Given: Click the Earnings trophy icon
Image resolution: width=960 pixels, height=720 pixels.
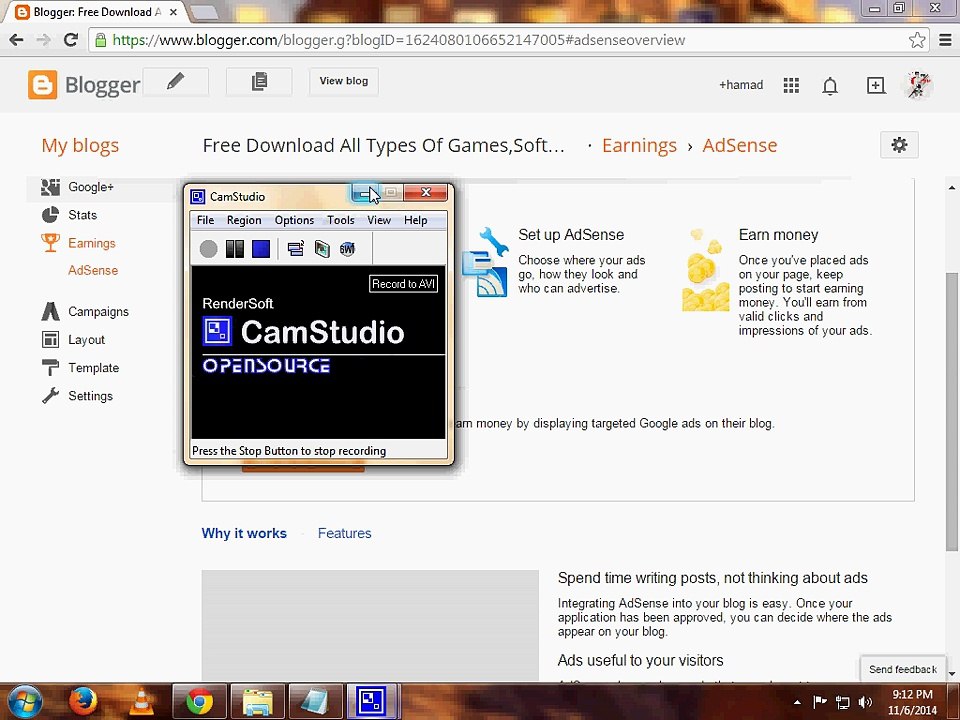Looking at the screenshot, I should (x=50, y=243).
